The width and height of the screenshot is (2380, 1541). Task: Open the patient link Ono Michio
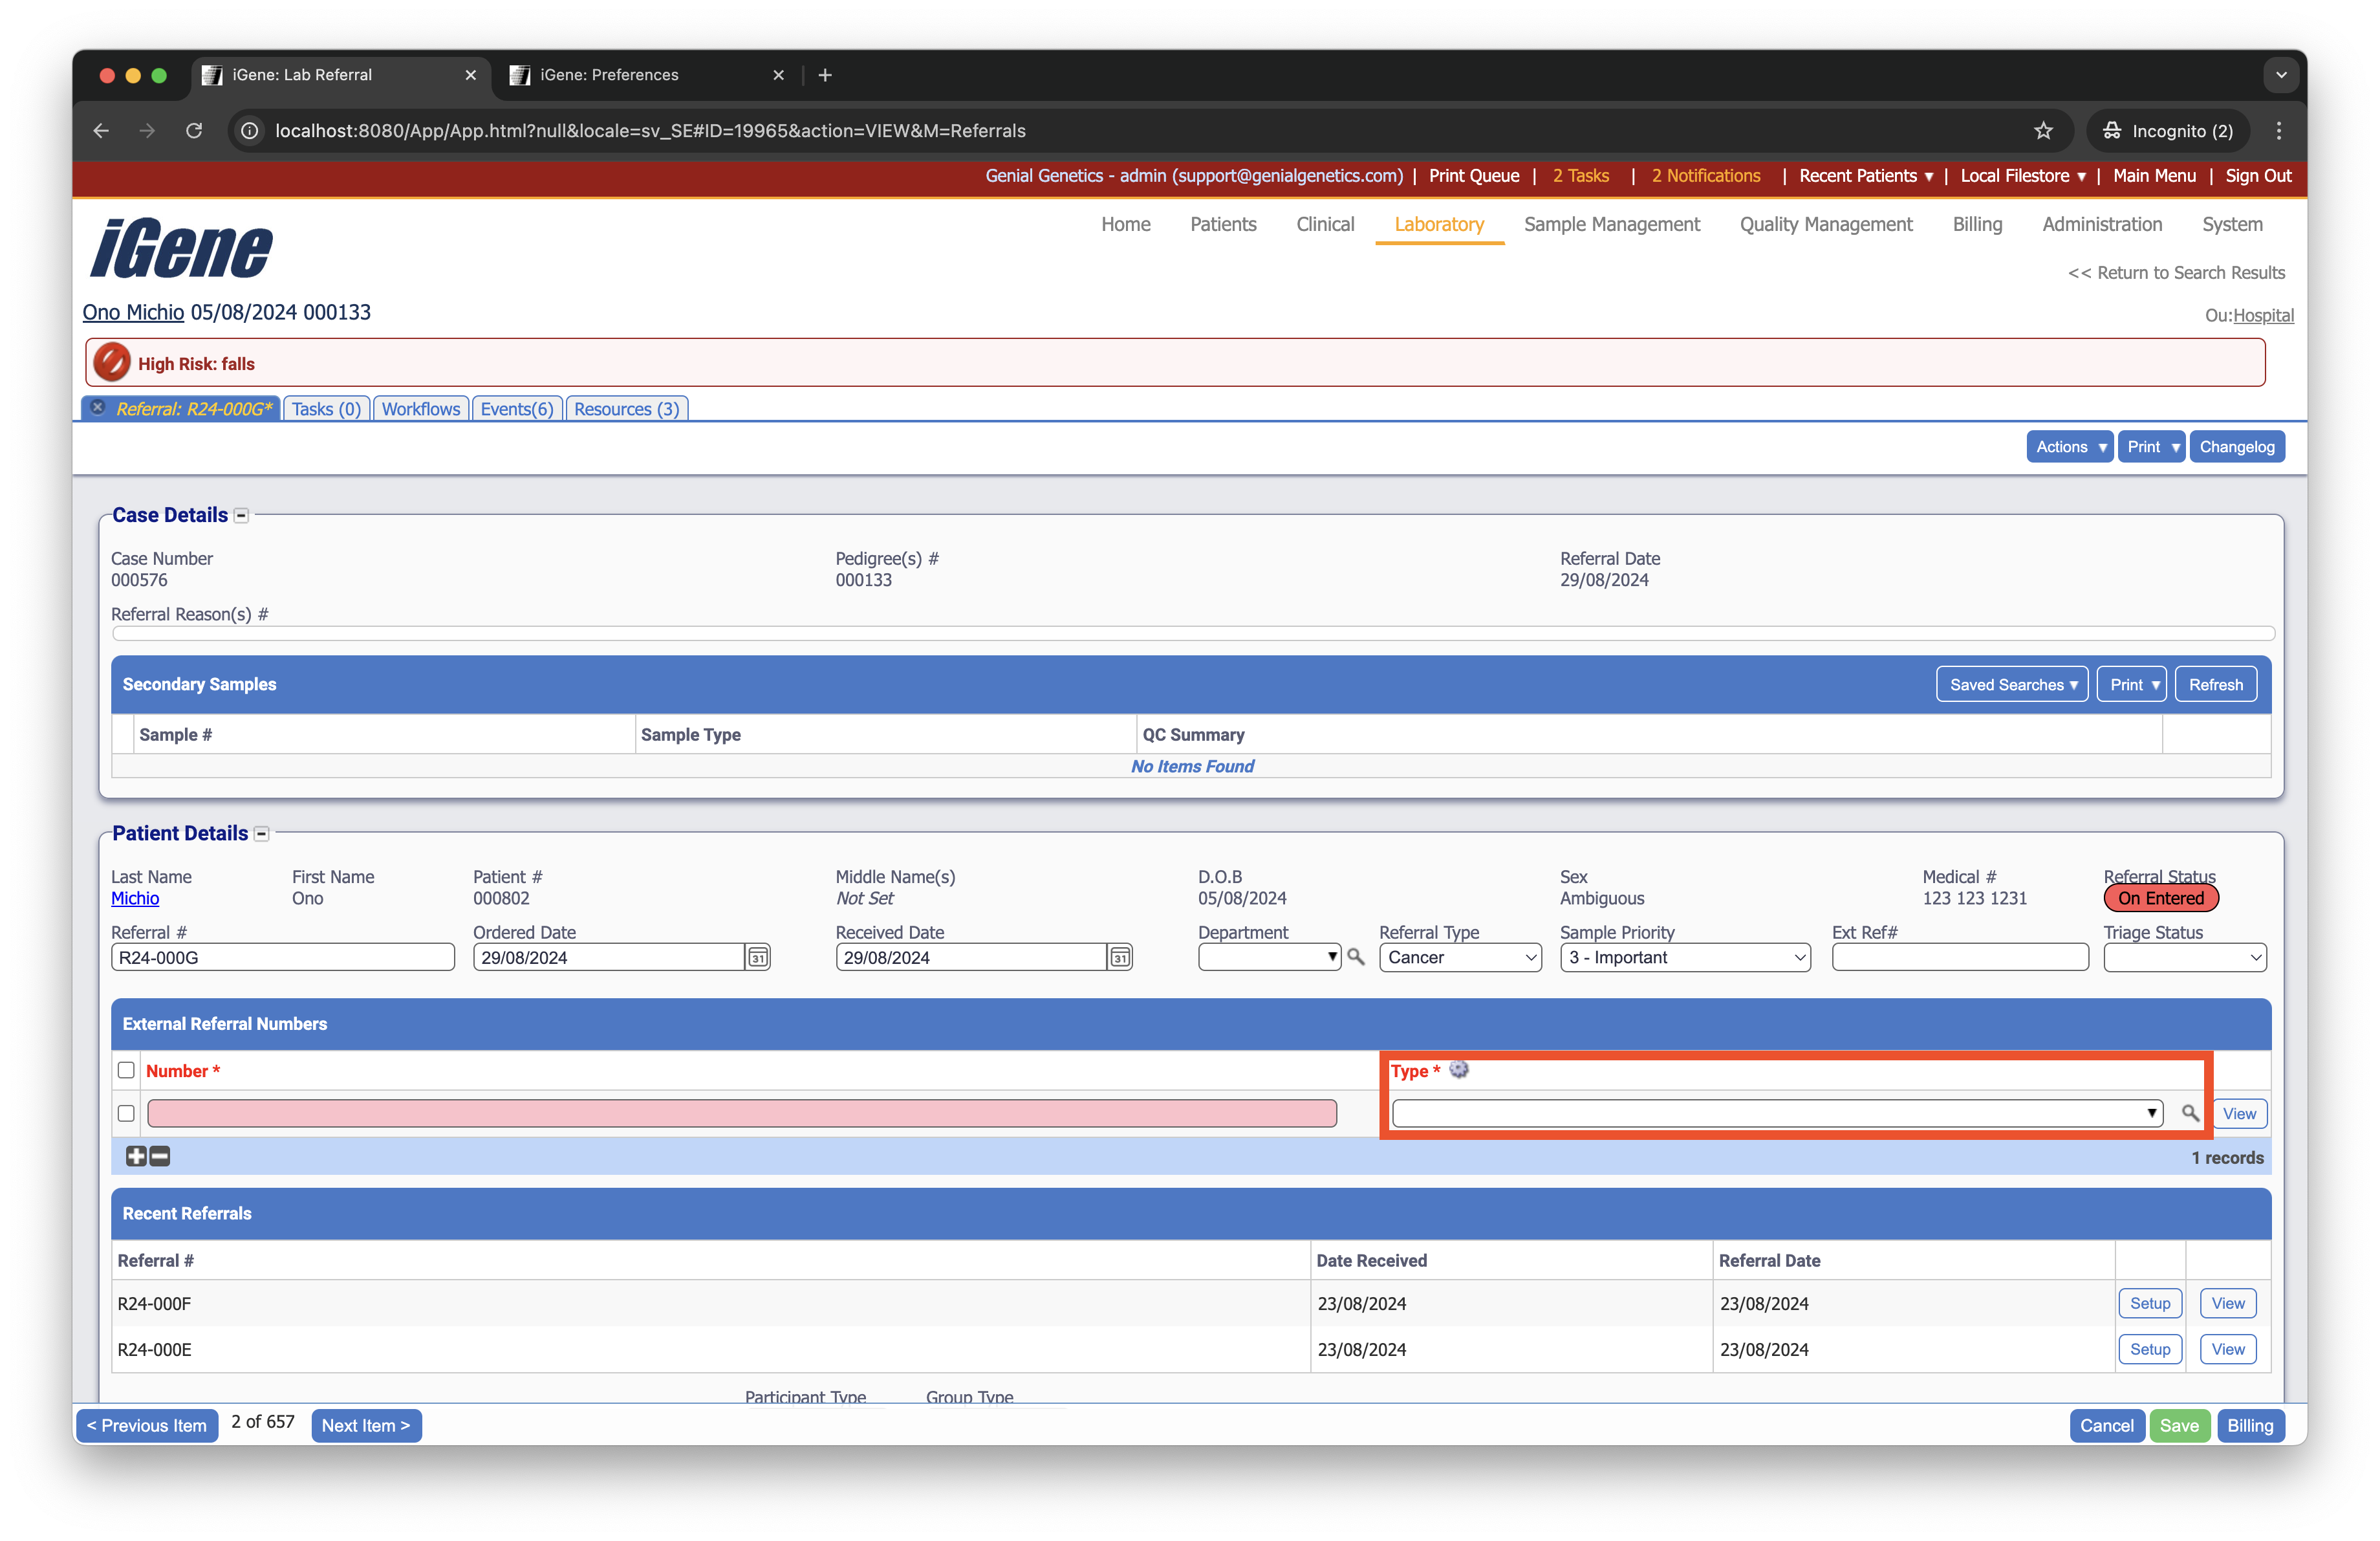(x=133, y=312)
